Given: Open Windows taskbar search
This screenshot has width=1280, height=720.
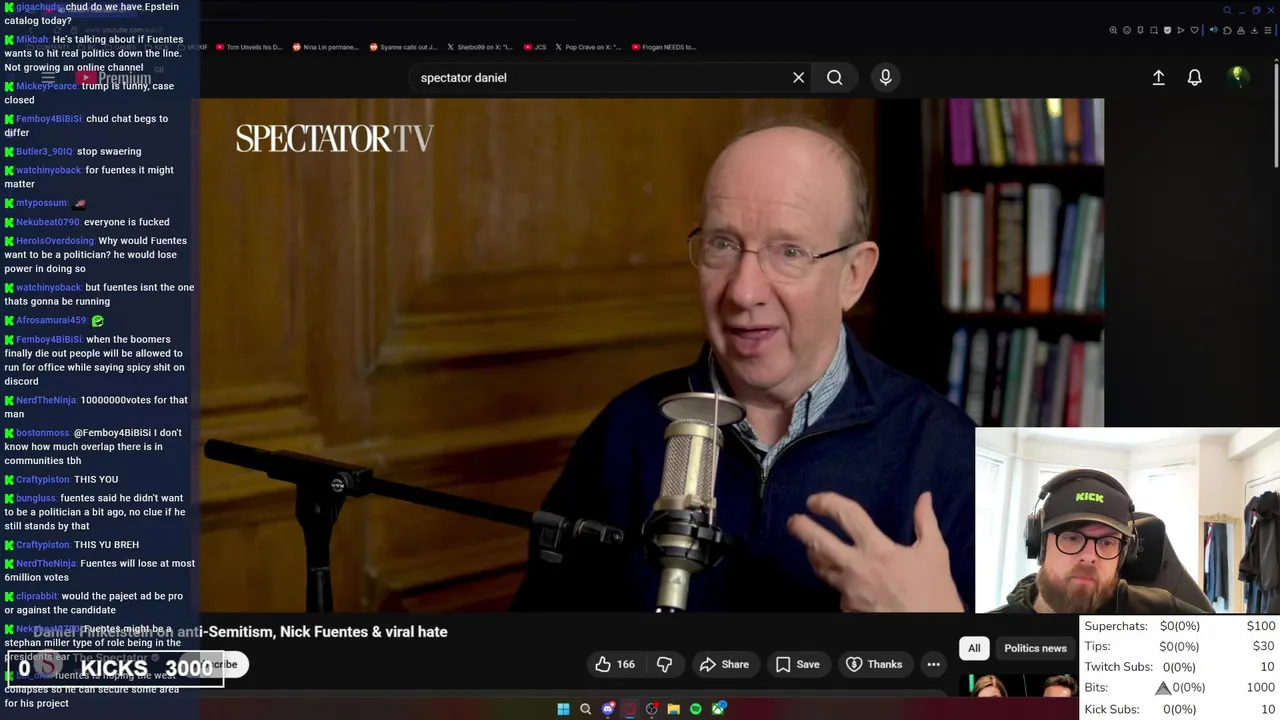Looking at the screenshot, I should (586, 709).
